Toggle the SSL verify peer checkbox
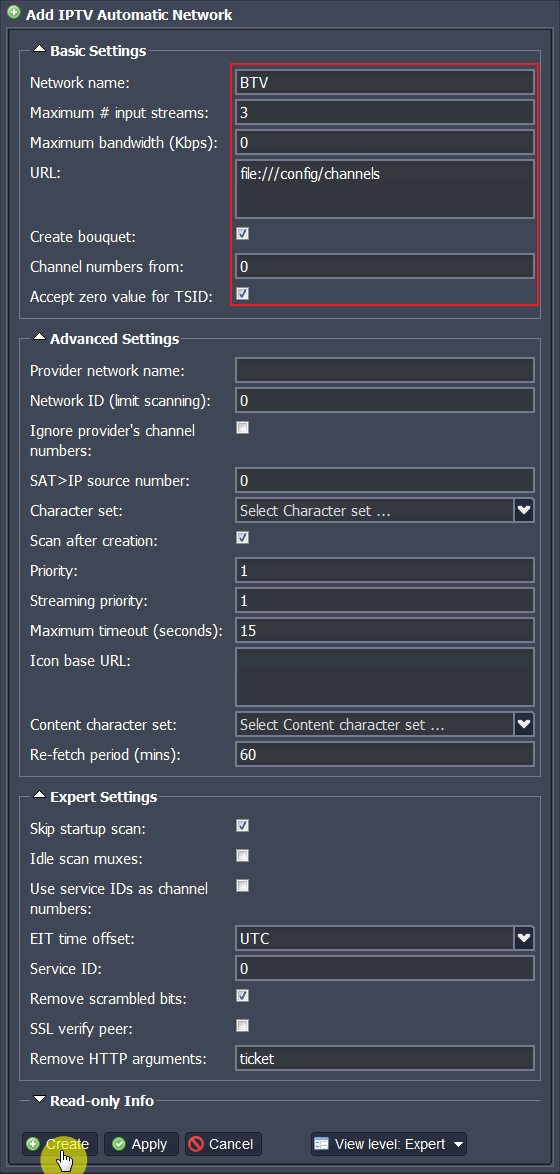Image resolution: width=560 pixels, height=1174 pixels. (x=243, y=1025)
